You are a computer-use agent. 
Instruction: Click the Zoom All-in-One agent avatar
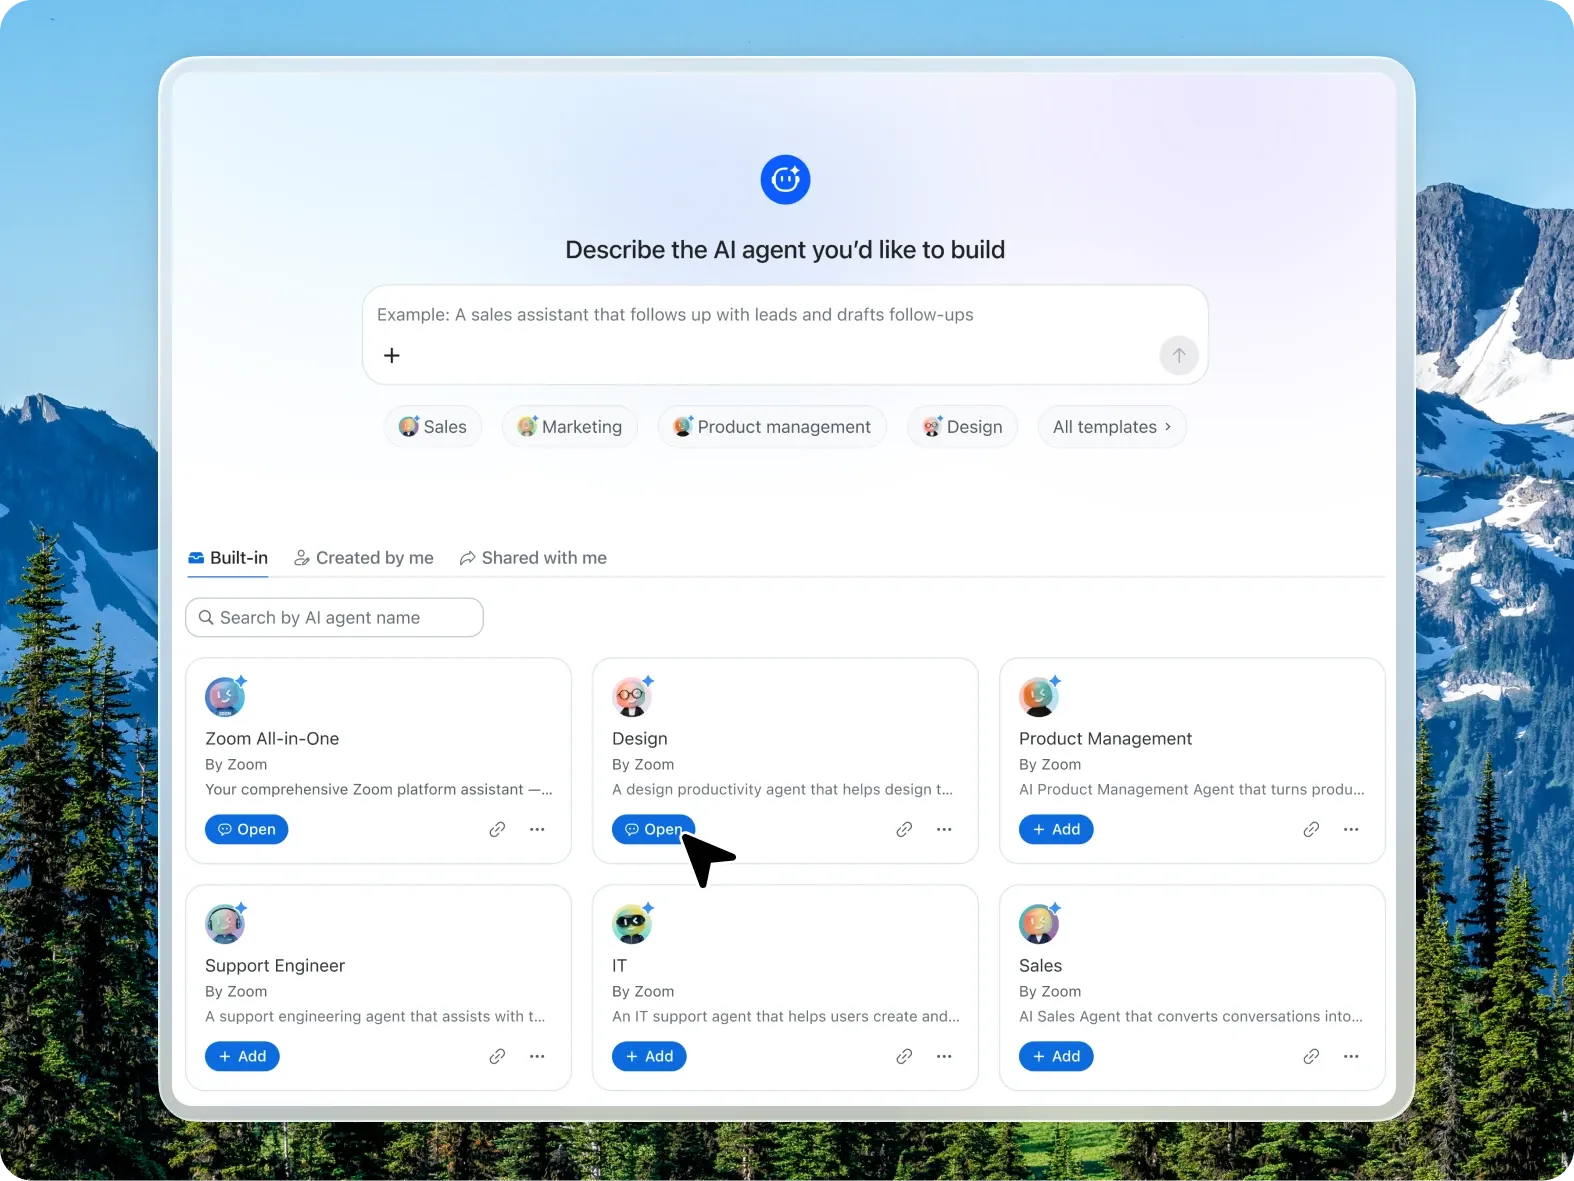pos(226,696)
